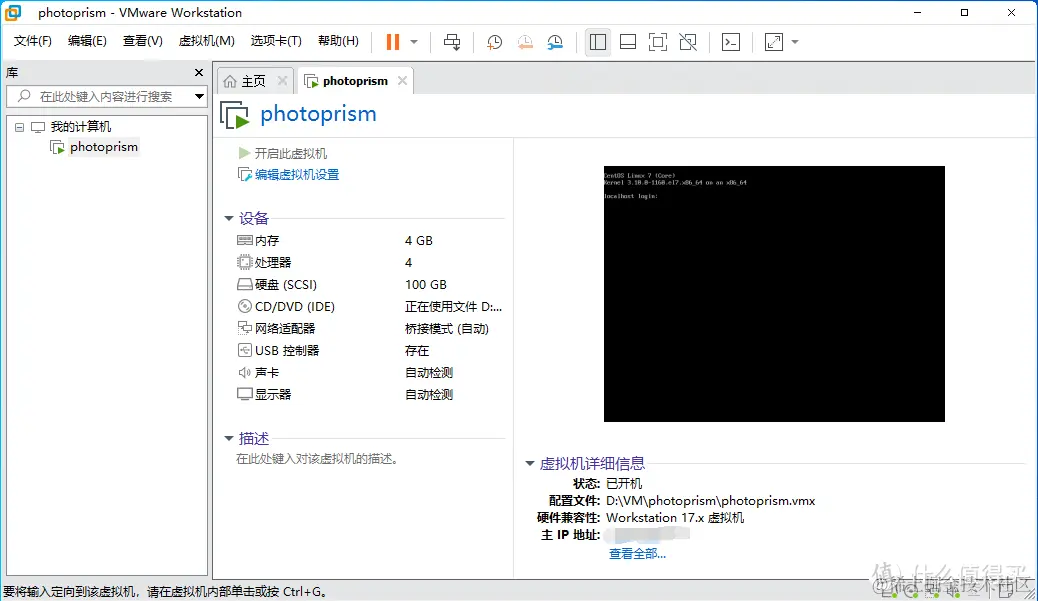The image size is (1038, 601).
Task: Revert the VM to its snapshot
Action: tap(525, 42)
